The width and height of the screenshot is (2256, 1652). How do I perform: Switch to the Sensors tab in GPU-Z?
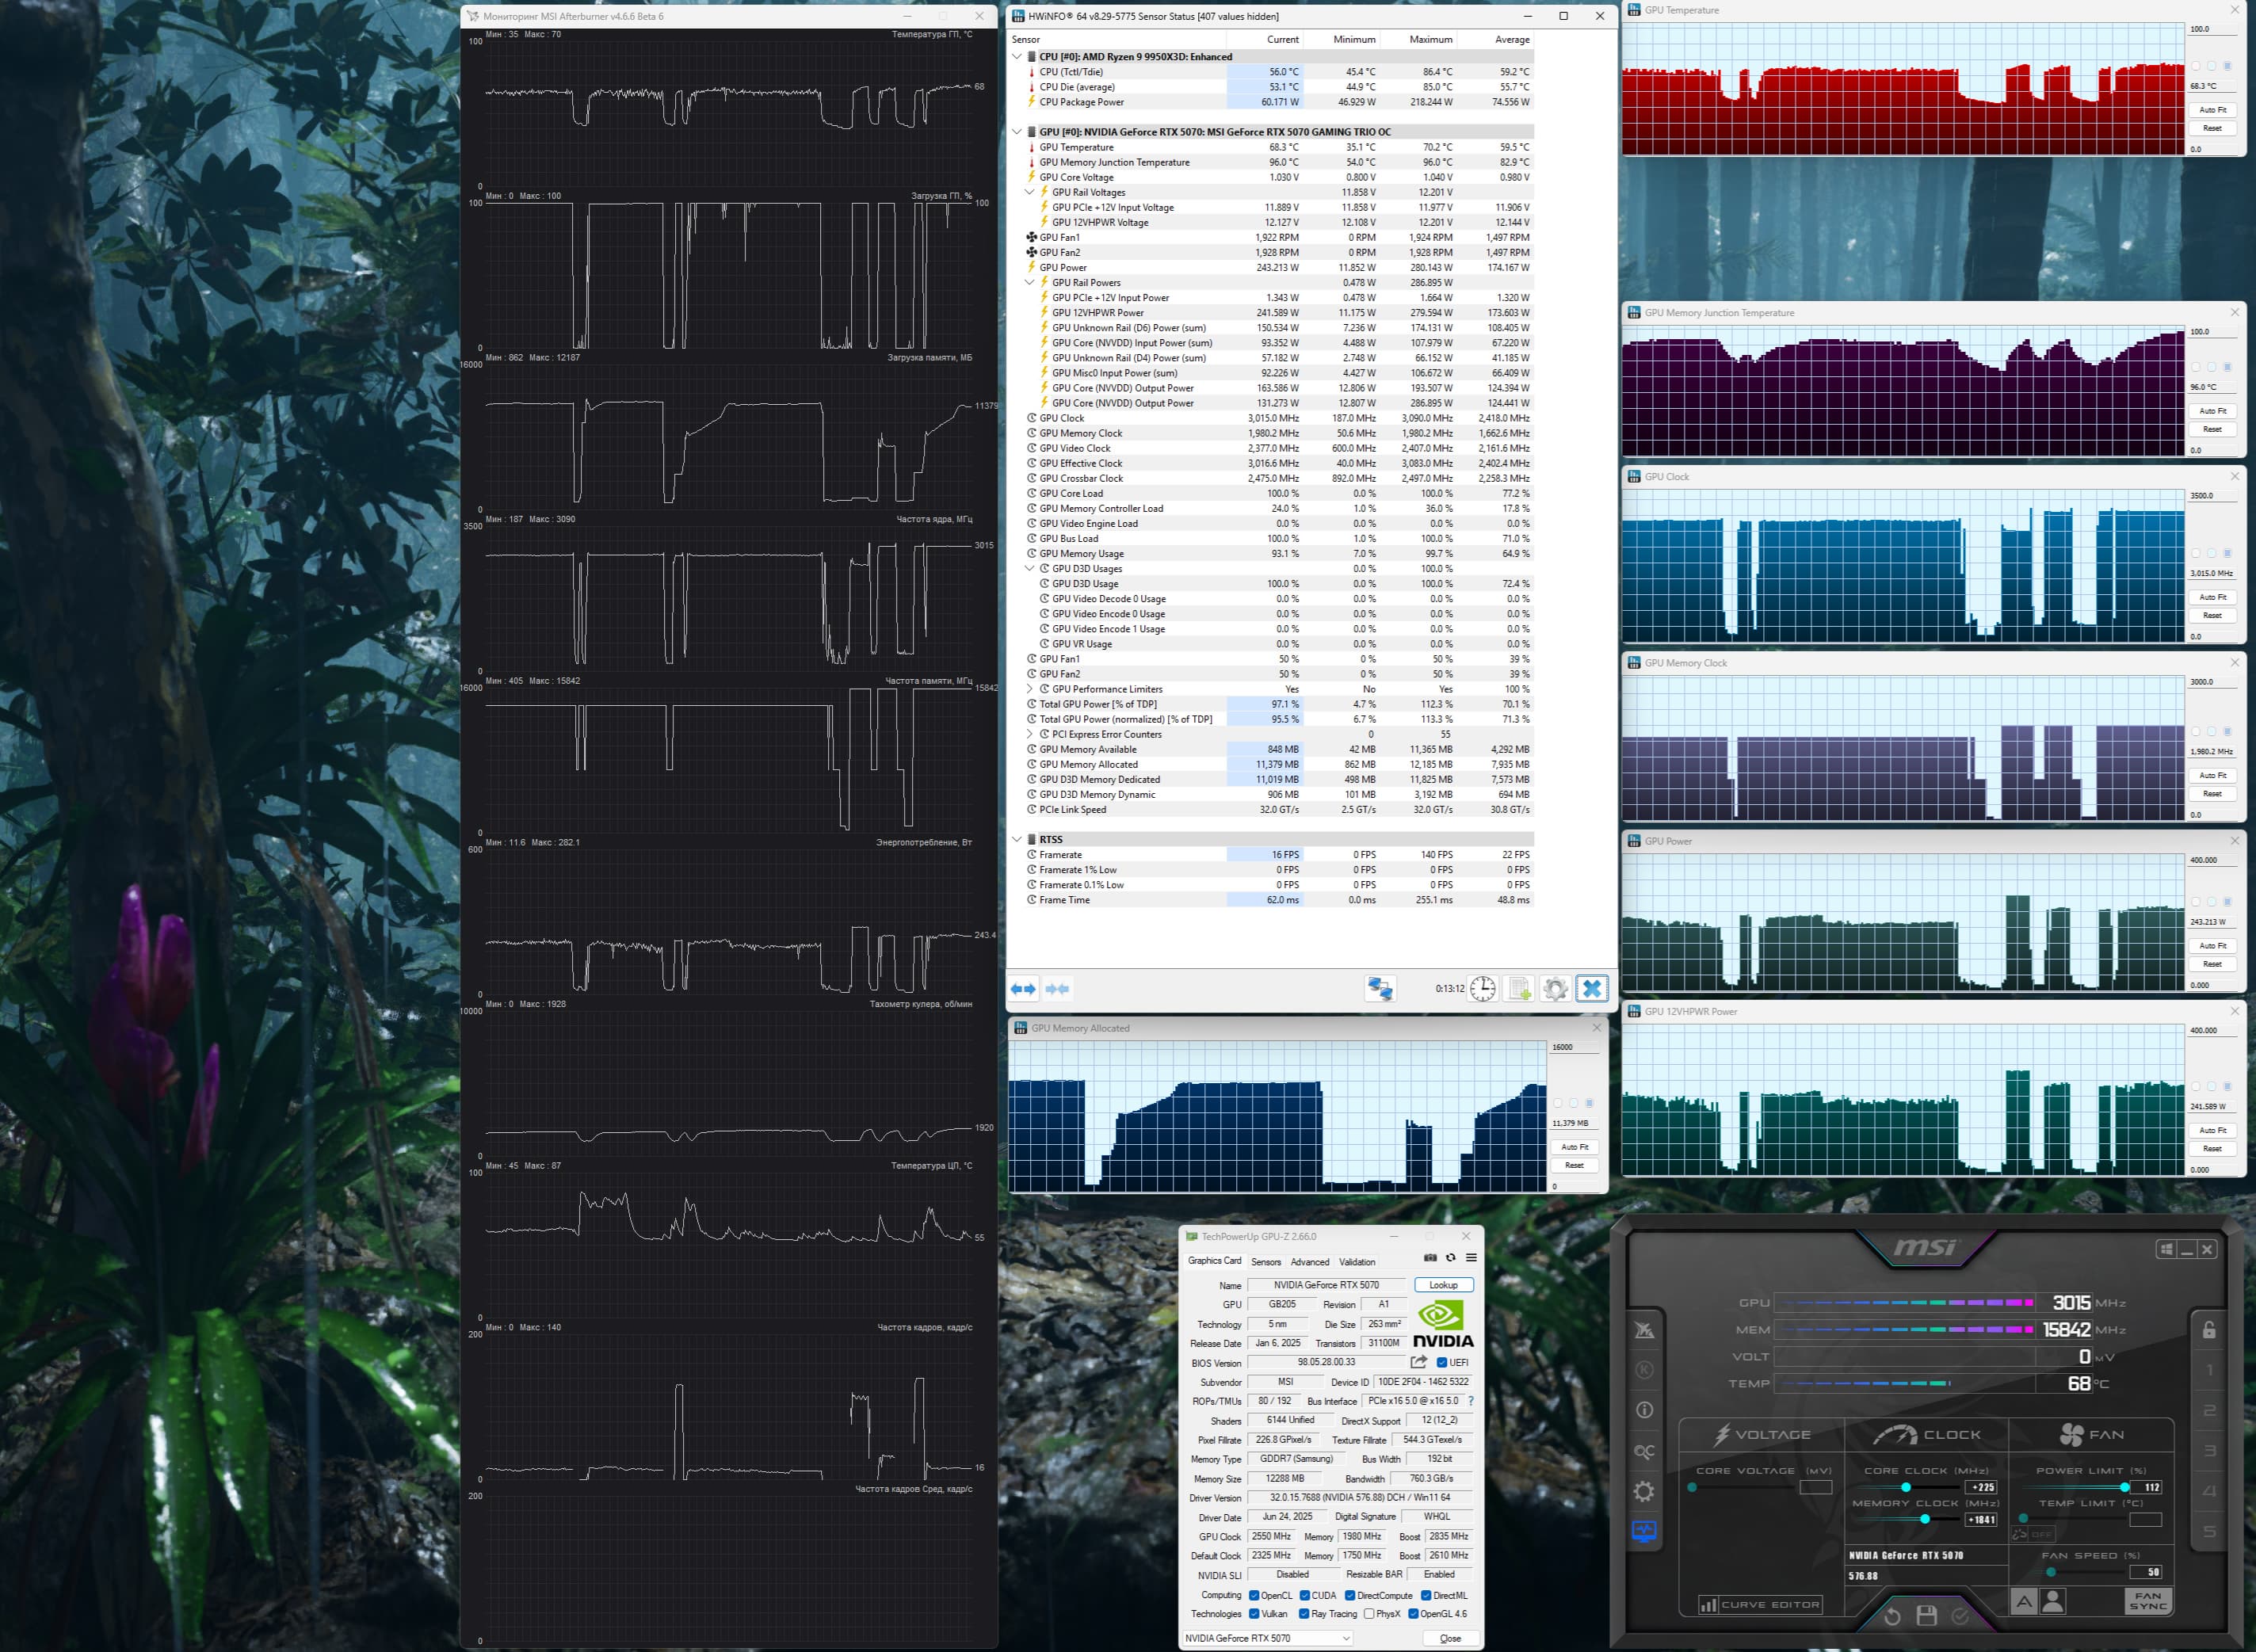coord(1265,1262)
